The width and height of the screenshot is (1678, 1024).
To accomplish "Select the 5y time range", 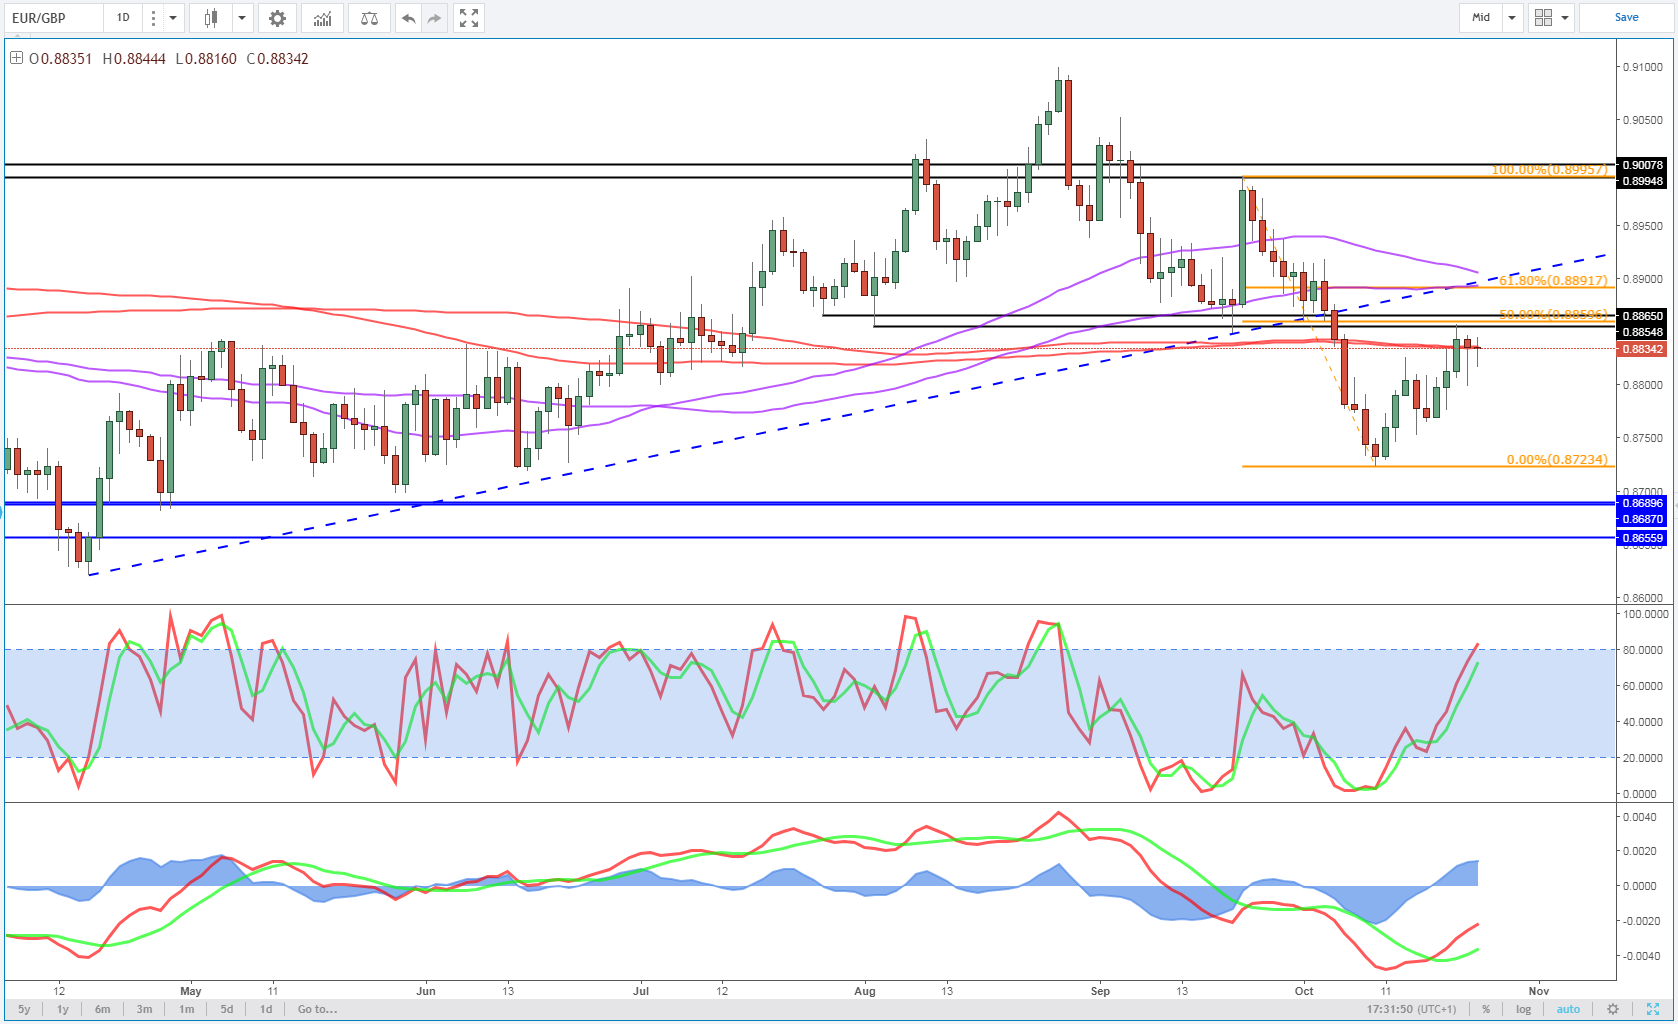I will pos(24,1009).
